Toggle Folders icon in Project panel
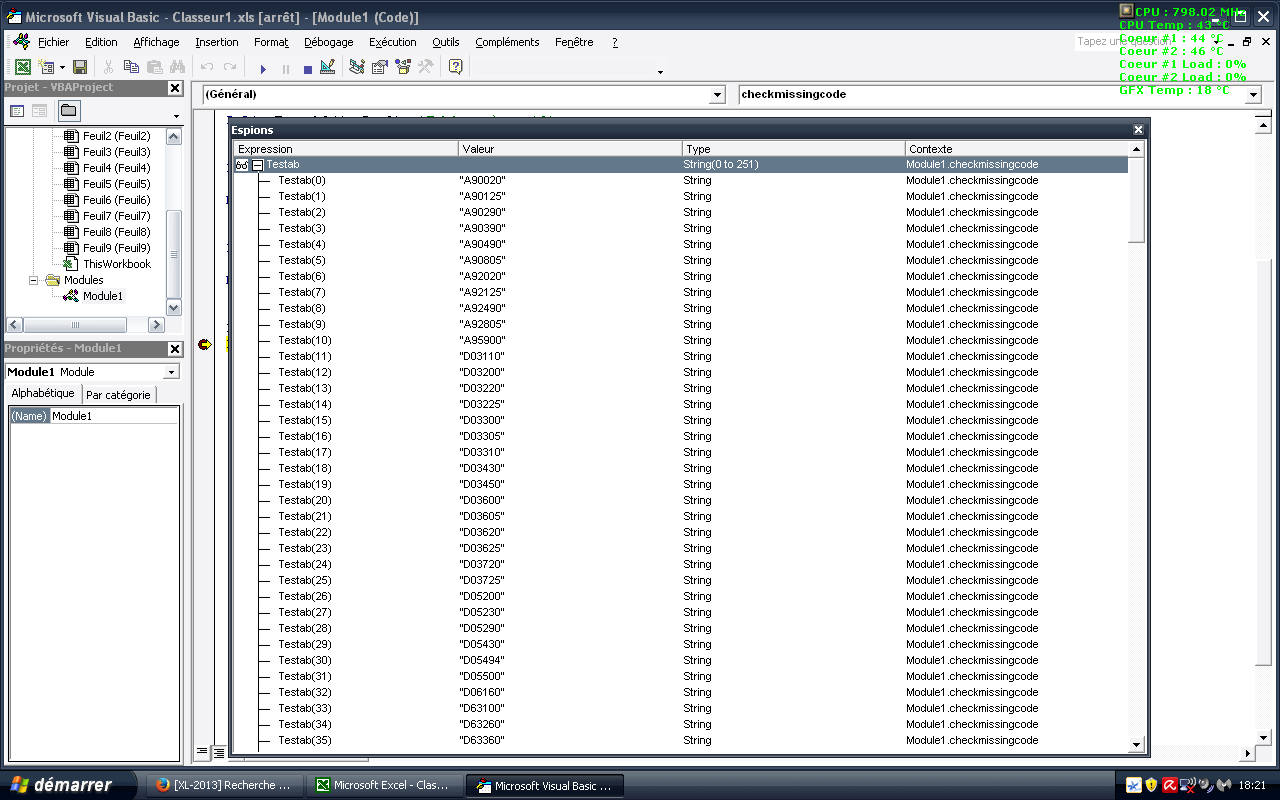This screenshot has height=800, width=1280. click(x=68, y=110)
